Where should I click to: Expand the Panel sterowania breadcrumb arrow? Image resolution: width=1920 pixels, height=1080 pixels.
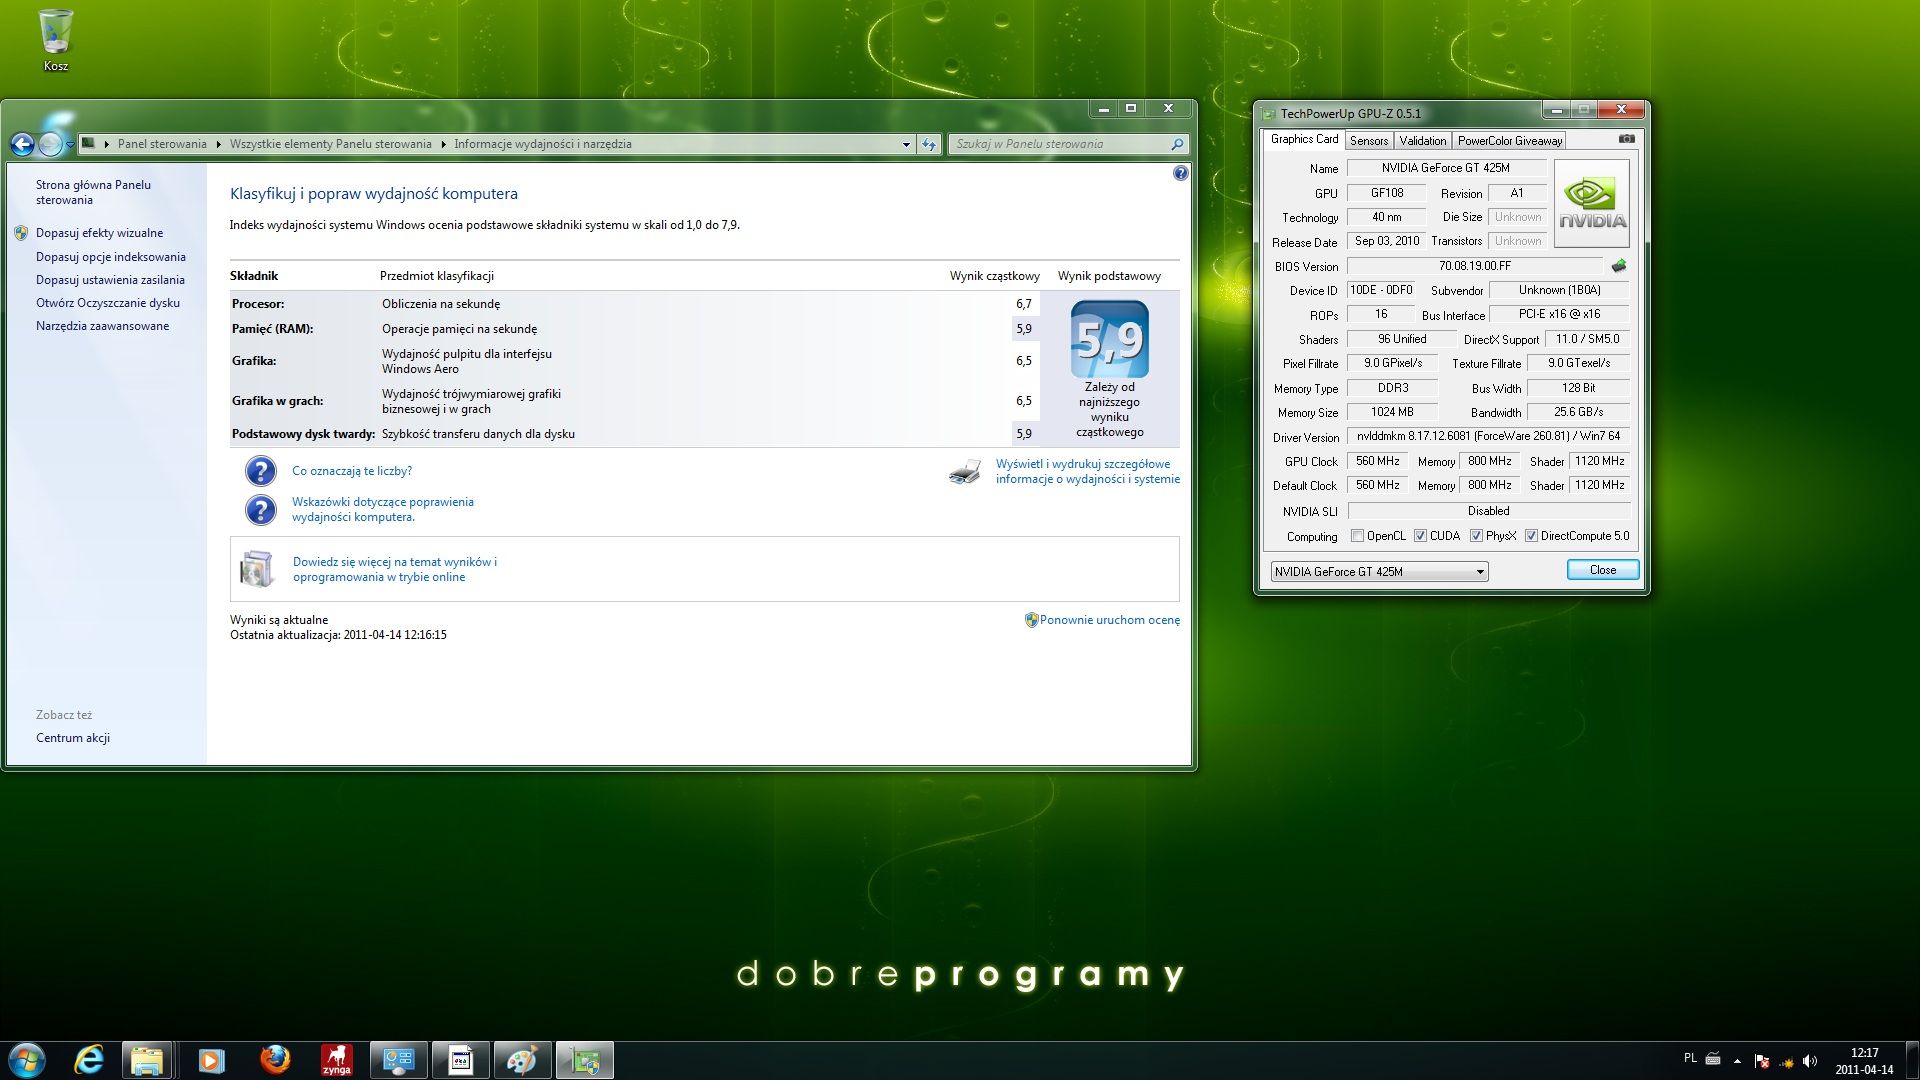click(x=218, y=144)
